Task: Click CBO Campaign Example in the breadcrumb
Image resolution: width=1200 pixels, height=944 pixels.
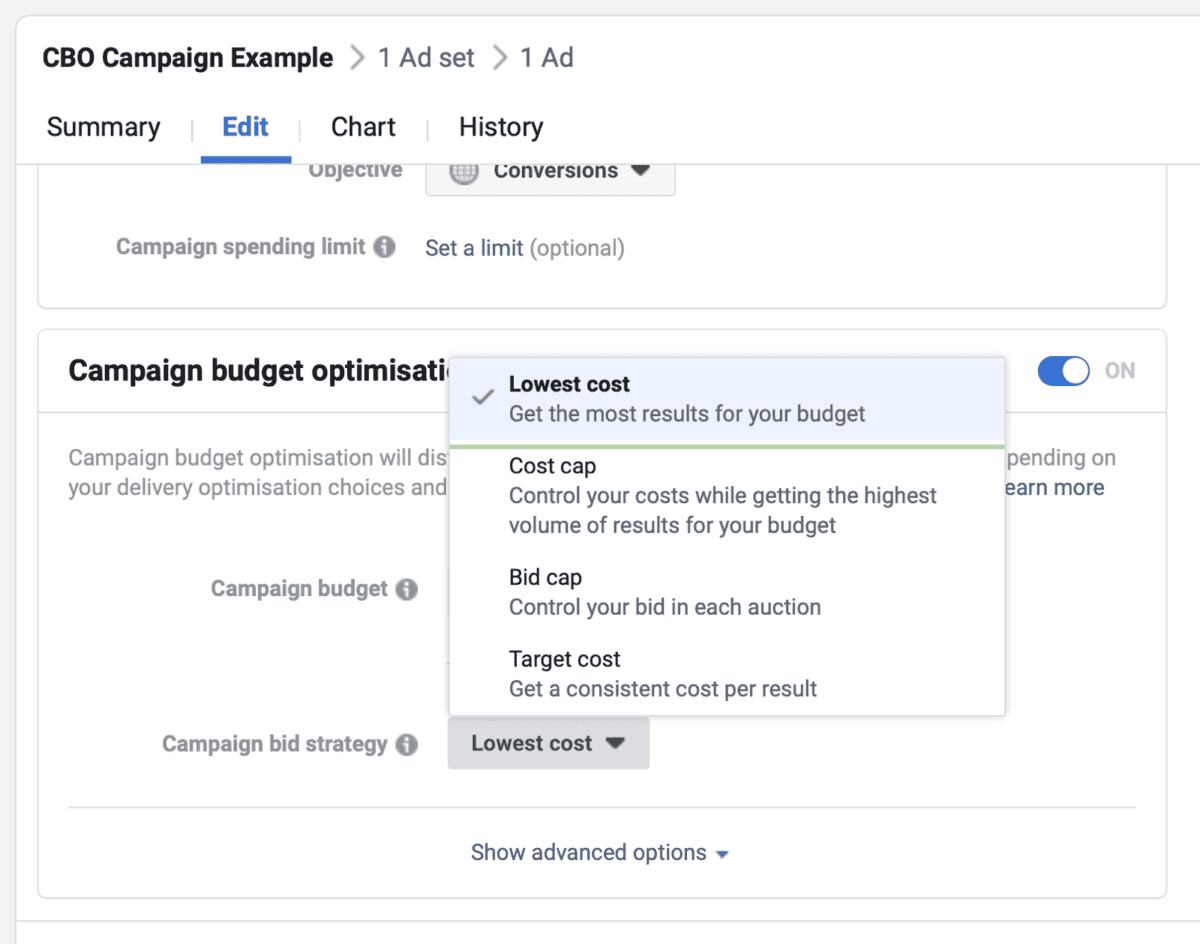Action: (x=187, y=57)
